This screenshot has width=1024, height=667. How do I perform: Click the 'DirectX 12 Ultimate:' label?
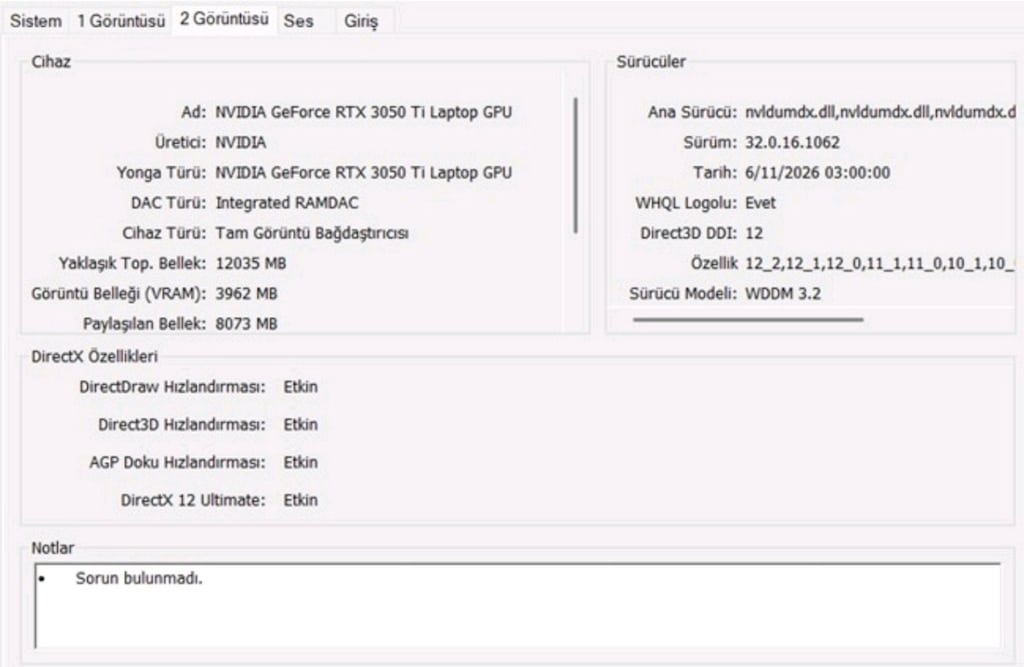pyautogui.click(x=193, y=500)
